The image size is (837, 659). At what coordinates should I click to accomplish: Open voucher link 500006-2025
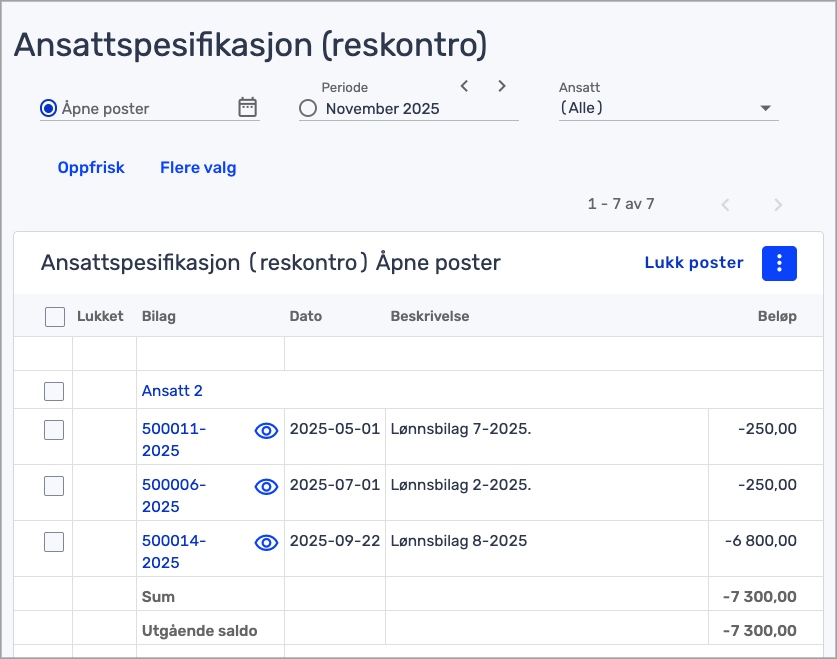(x=174, y=495)
